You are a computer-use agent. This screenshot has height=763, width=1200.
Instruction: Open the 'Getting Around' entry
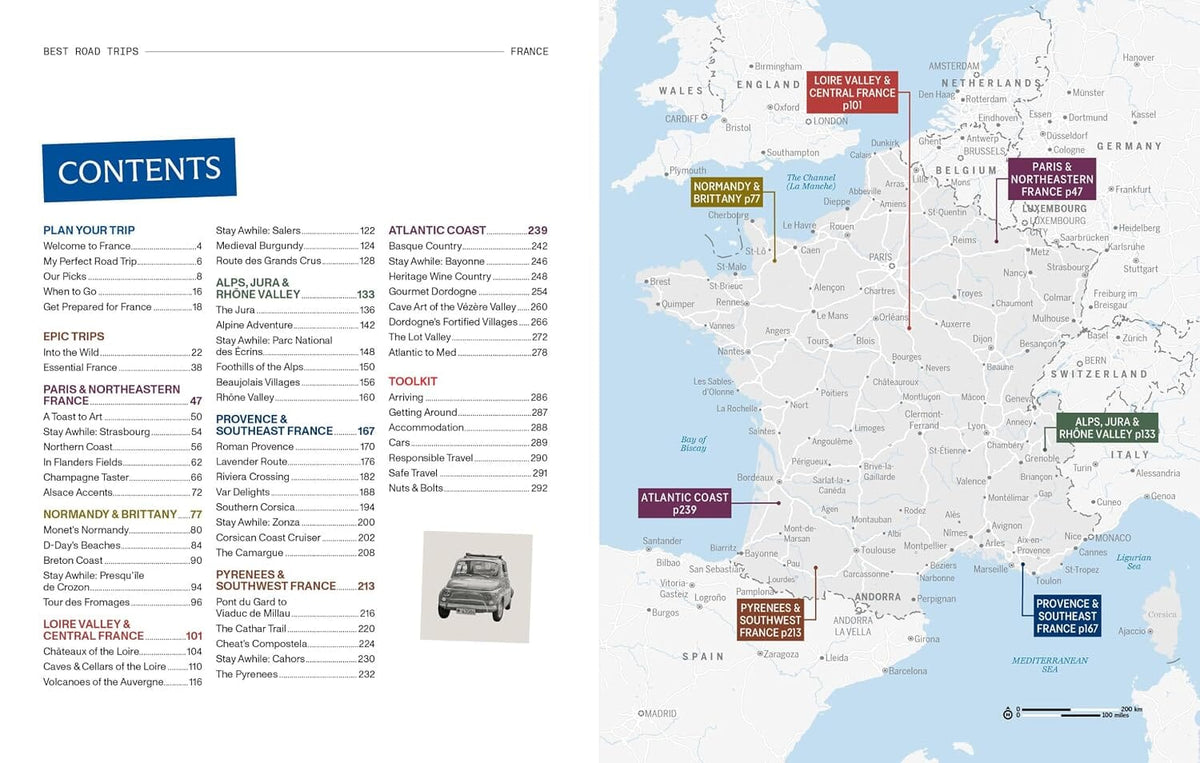click(468, 412)
